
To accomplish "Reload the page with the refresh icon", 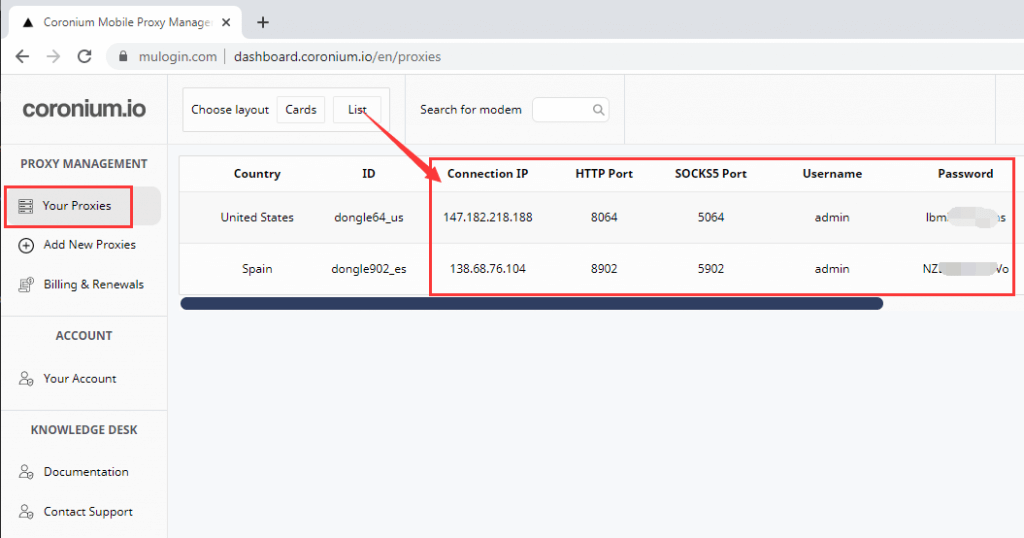I will point(85,57).
